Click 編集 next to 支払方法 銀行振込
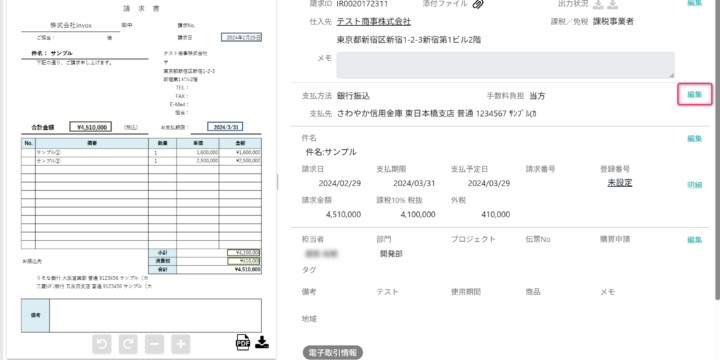Viewport: 720px width, 360px height. tap(695, 95)
